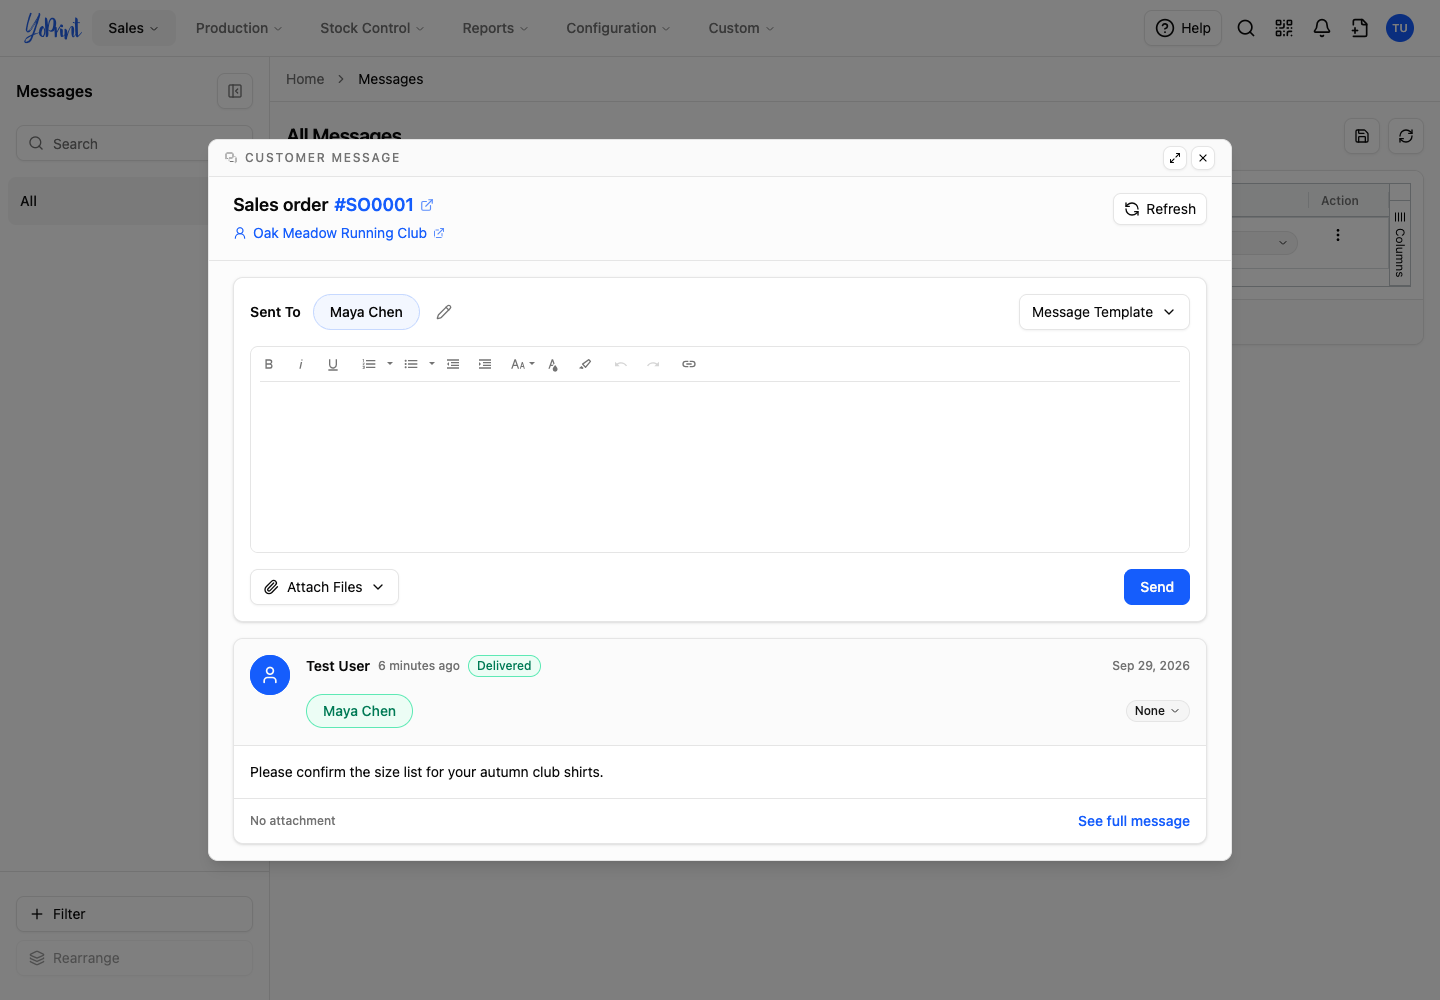Toggle italic formatting in the message editor

coord(301,364)
